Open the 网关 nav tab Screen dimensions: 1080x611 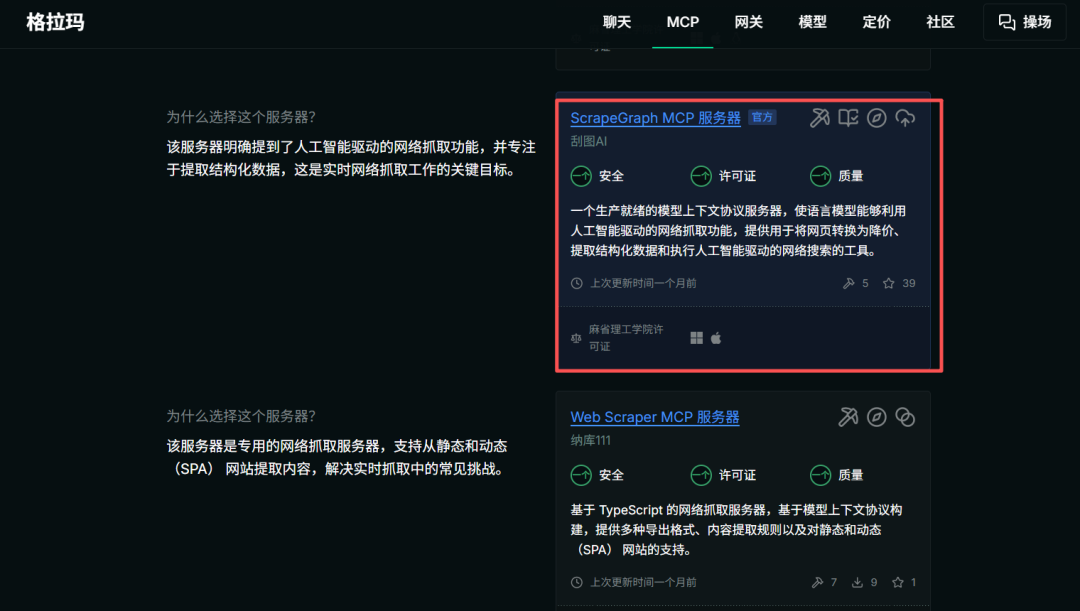coord(748,22)
